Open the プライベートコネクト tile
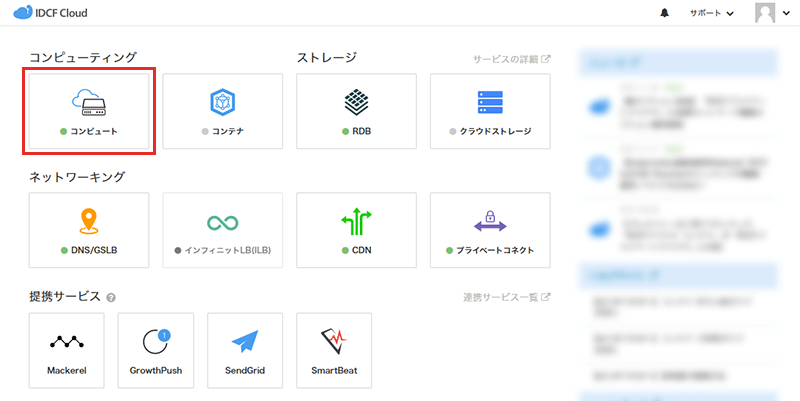Image resolution: width=800 pixels, height=401 pixels. tap(490, 230)
